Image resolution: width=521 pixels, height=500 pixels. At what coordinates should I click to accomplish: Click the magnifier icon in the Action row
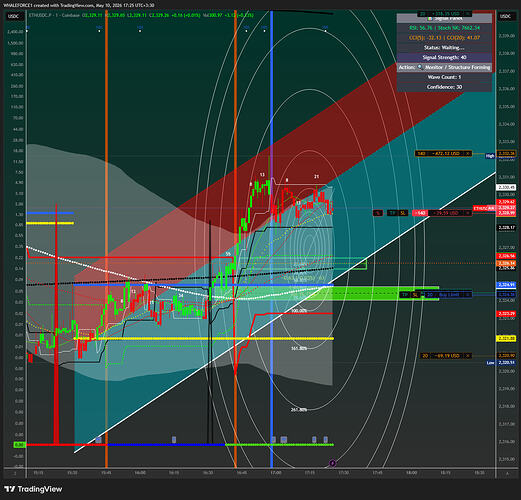coord(420,67)
